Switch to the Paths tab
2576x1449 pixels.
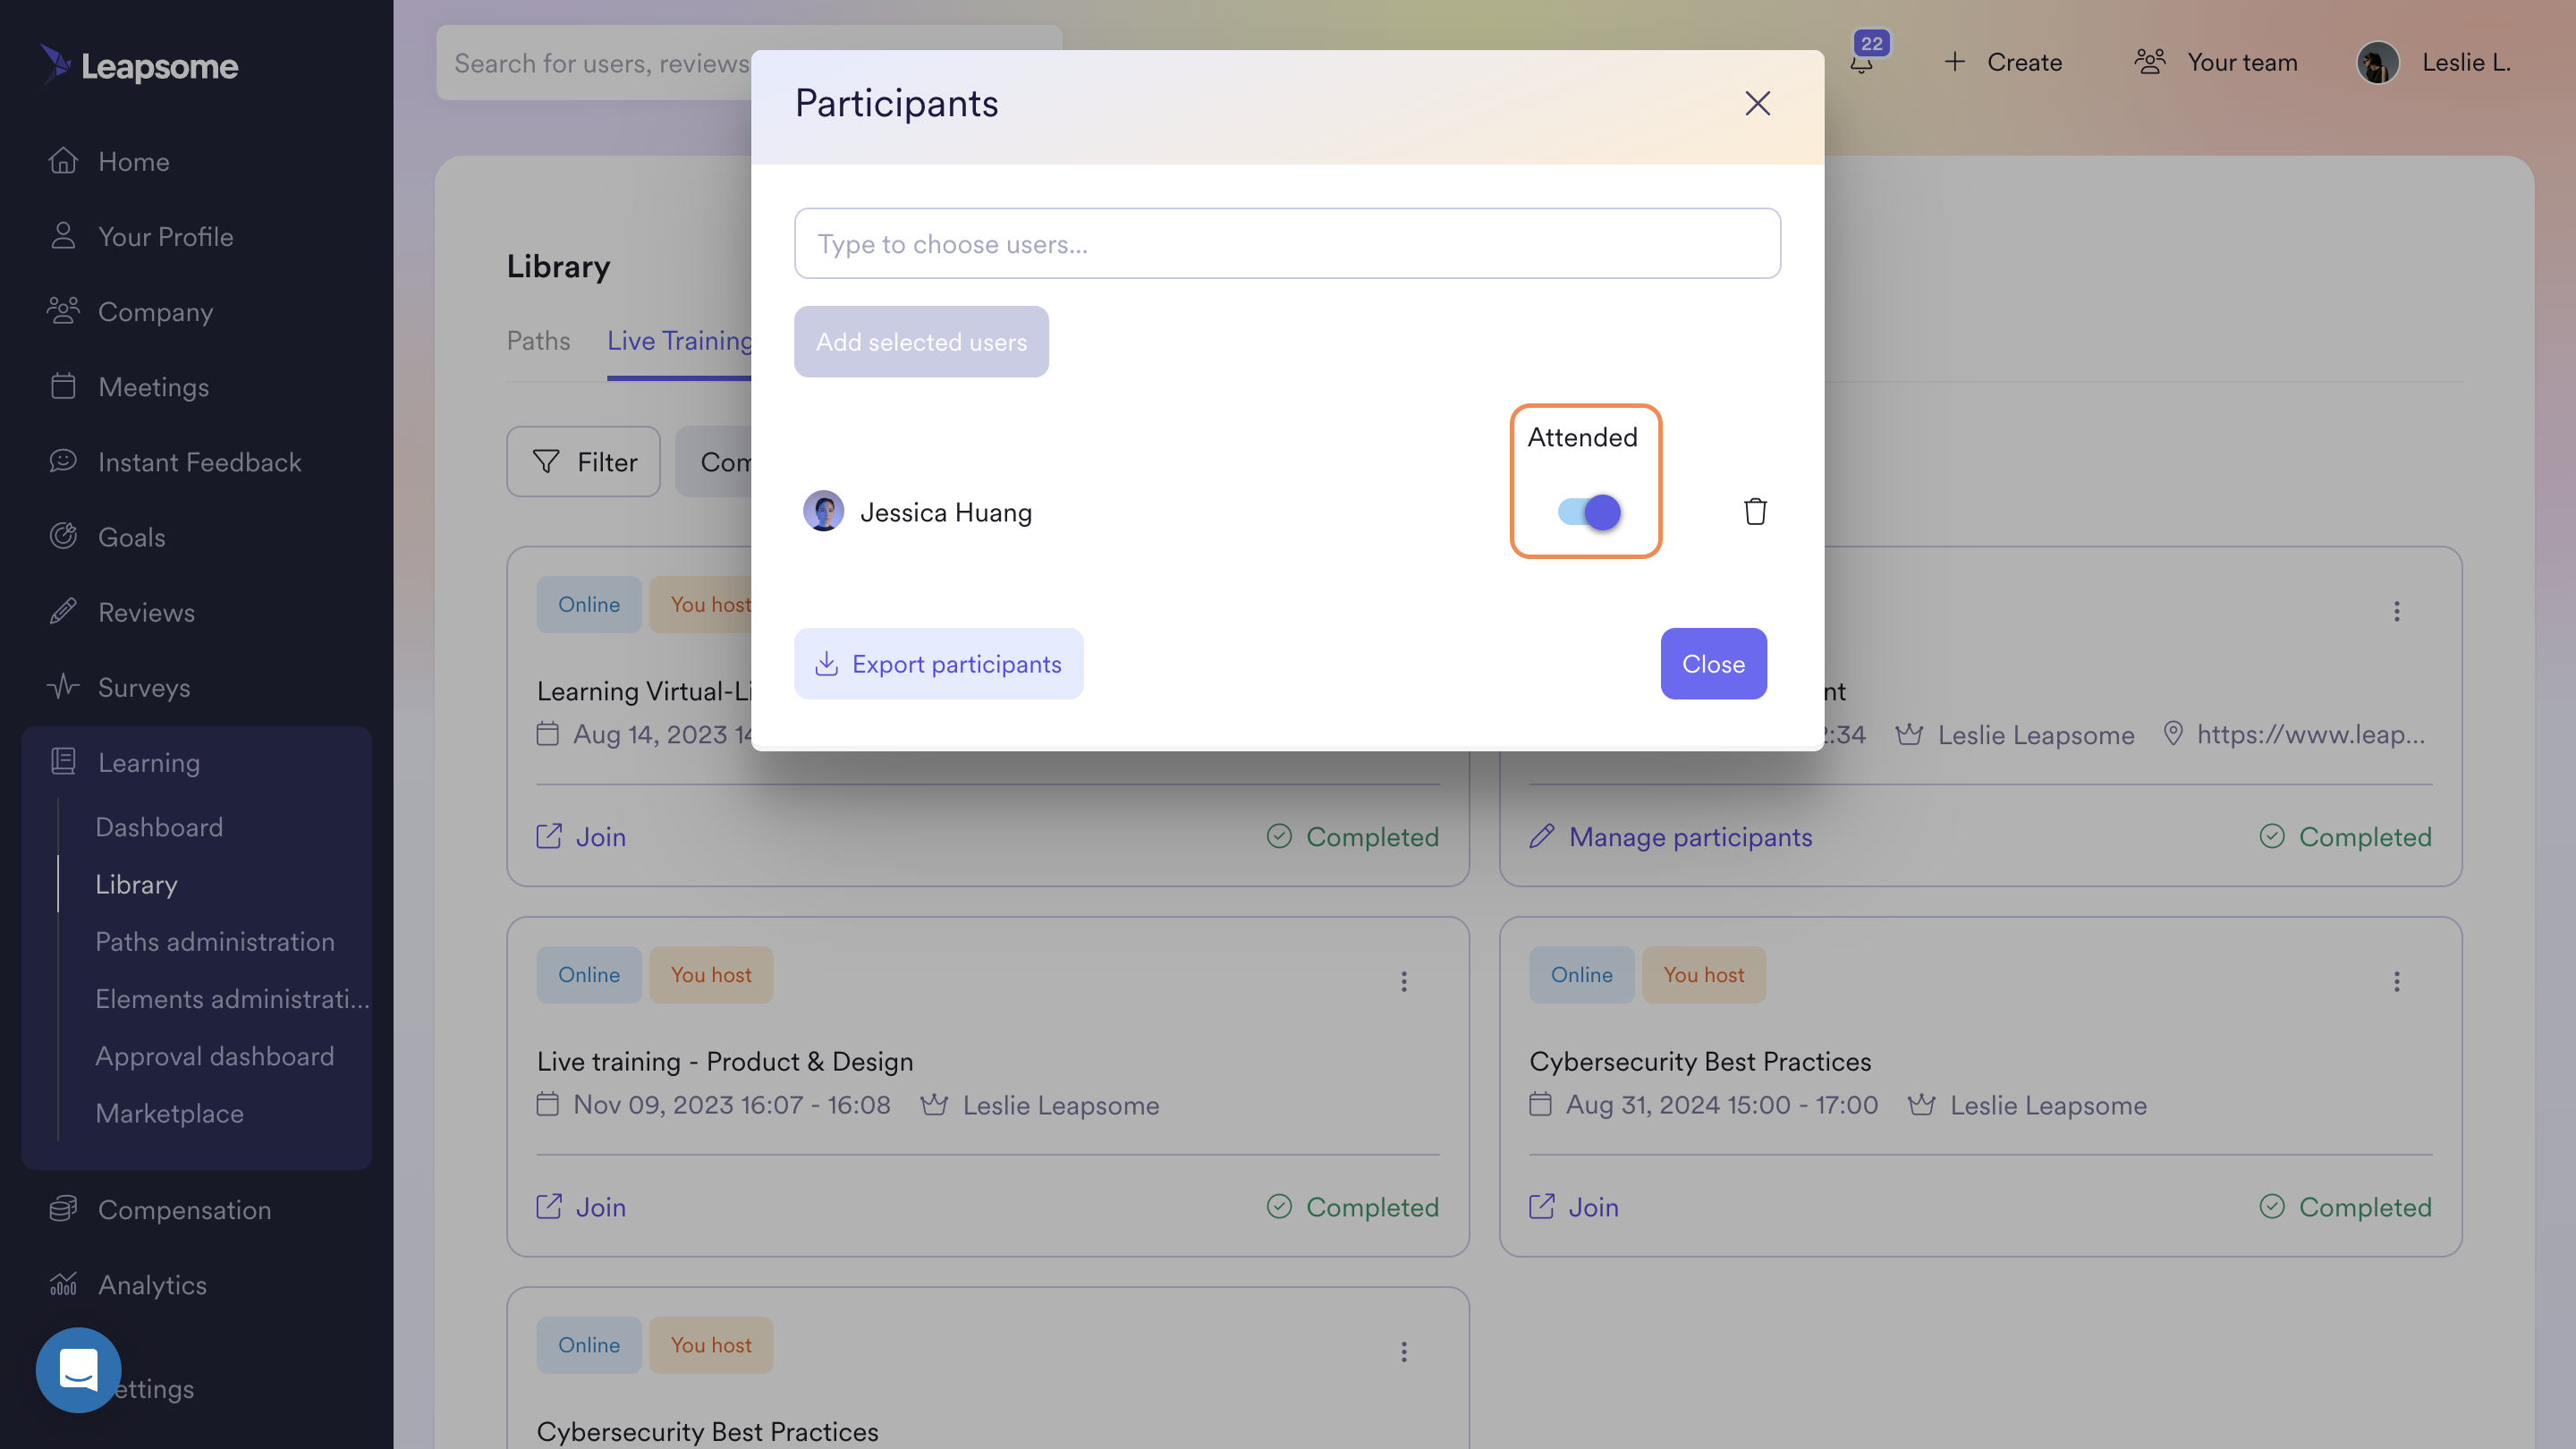click(x=538, y=340)
